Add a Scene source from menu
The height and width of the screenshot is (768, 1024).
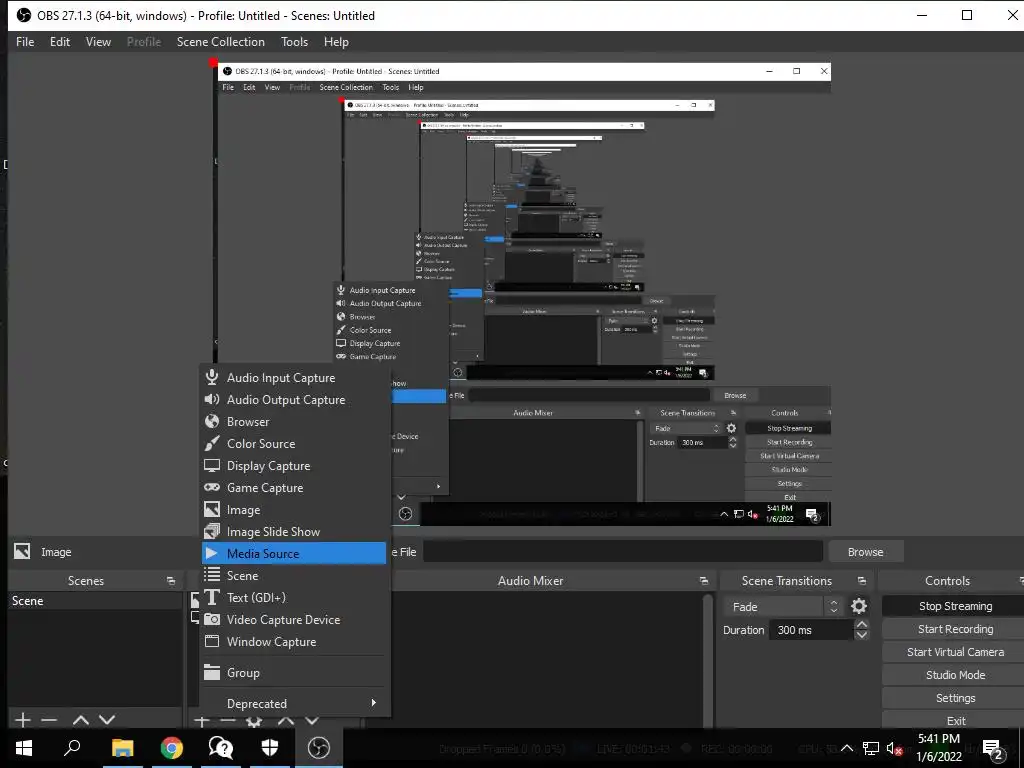pyautogui.click(x=294, y=575)
